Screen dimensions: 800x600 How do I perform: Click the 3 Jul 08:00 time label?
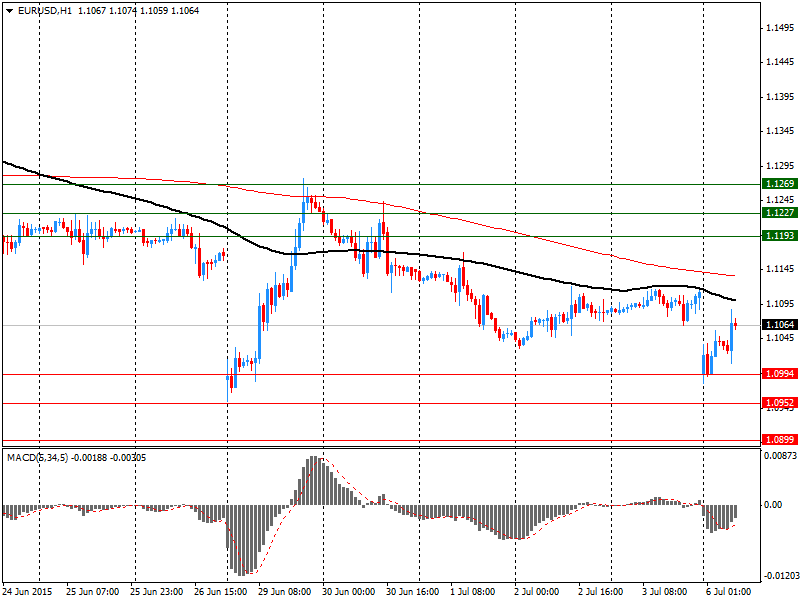click(x=665, y=592)
